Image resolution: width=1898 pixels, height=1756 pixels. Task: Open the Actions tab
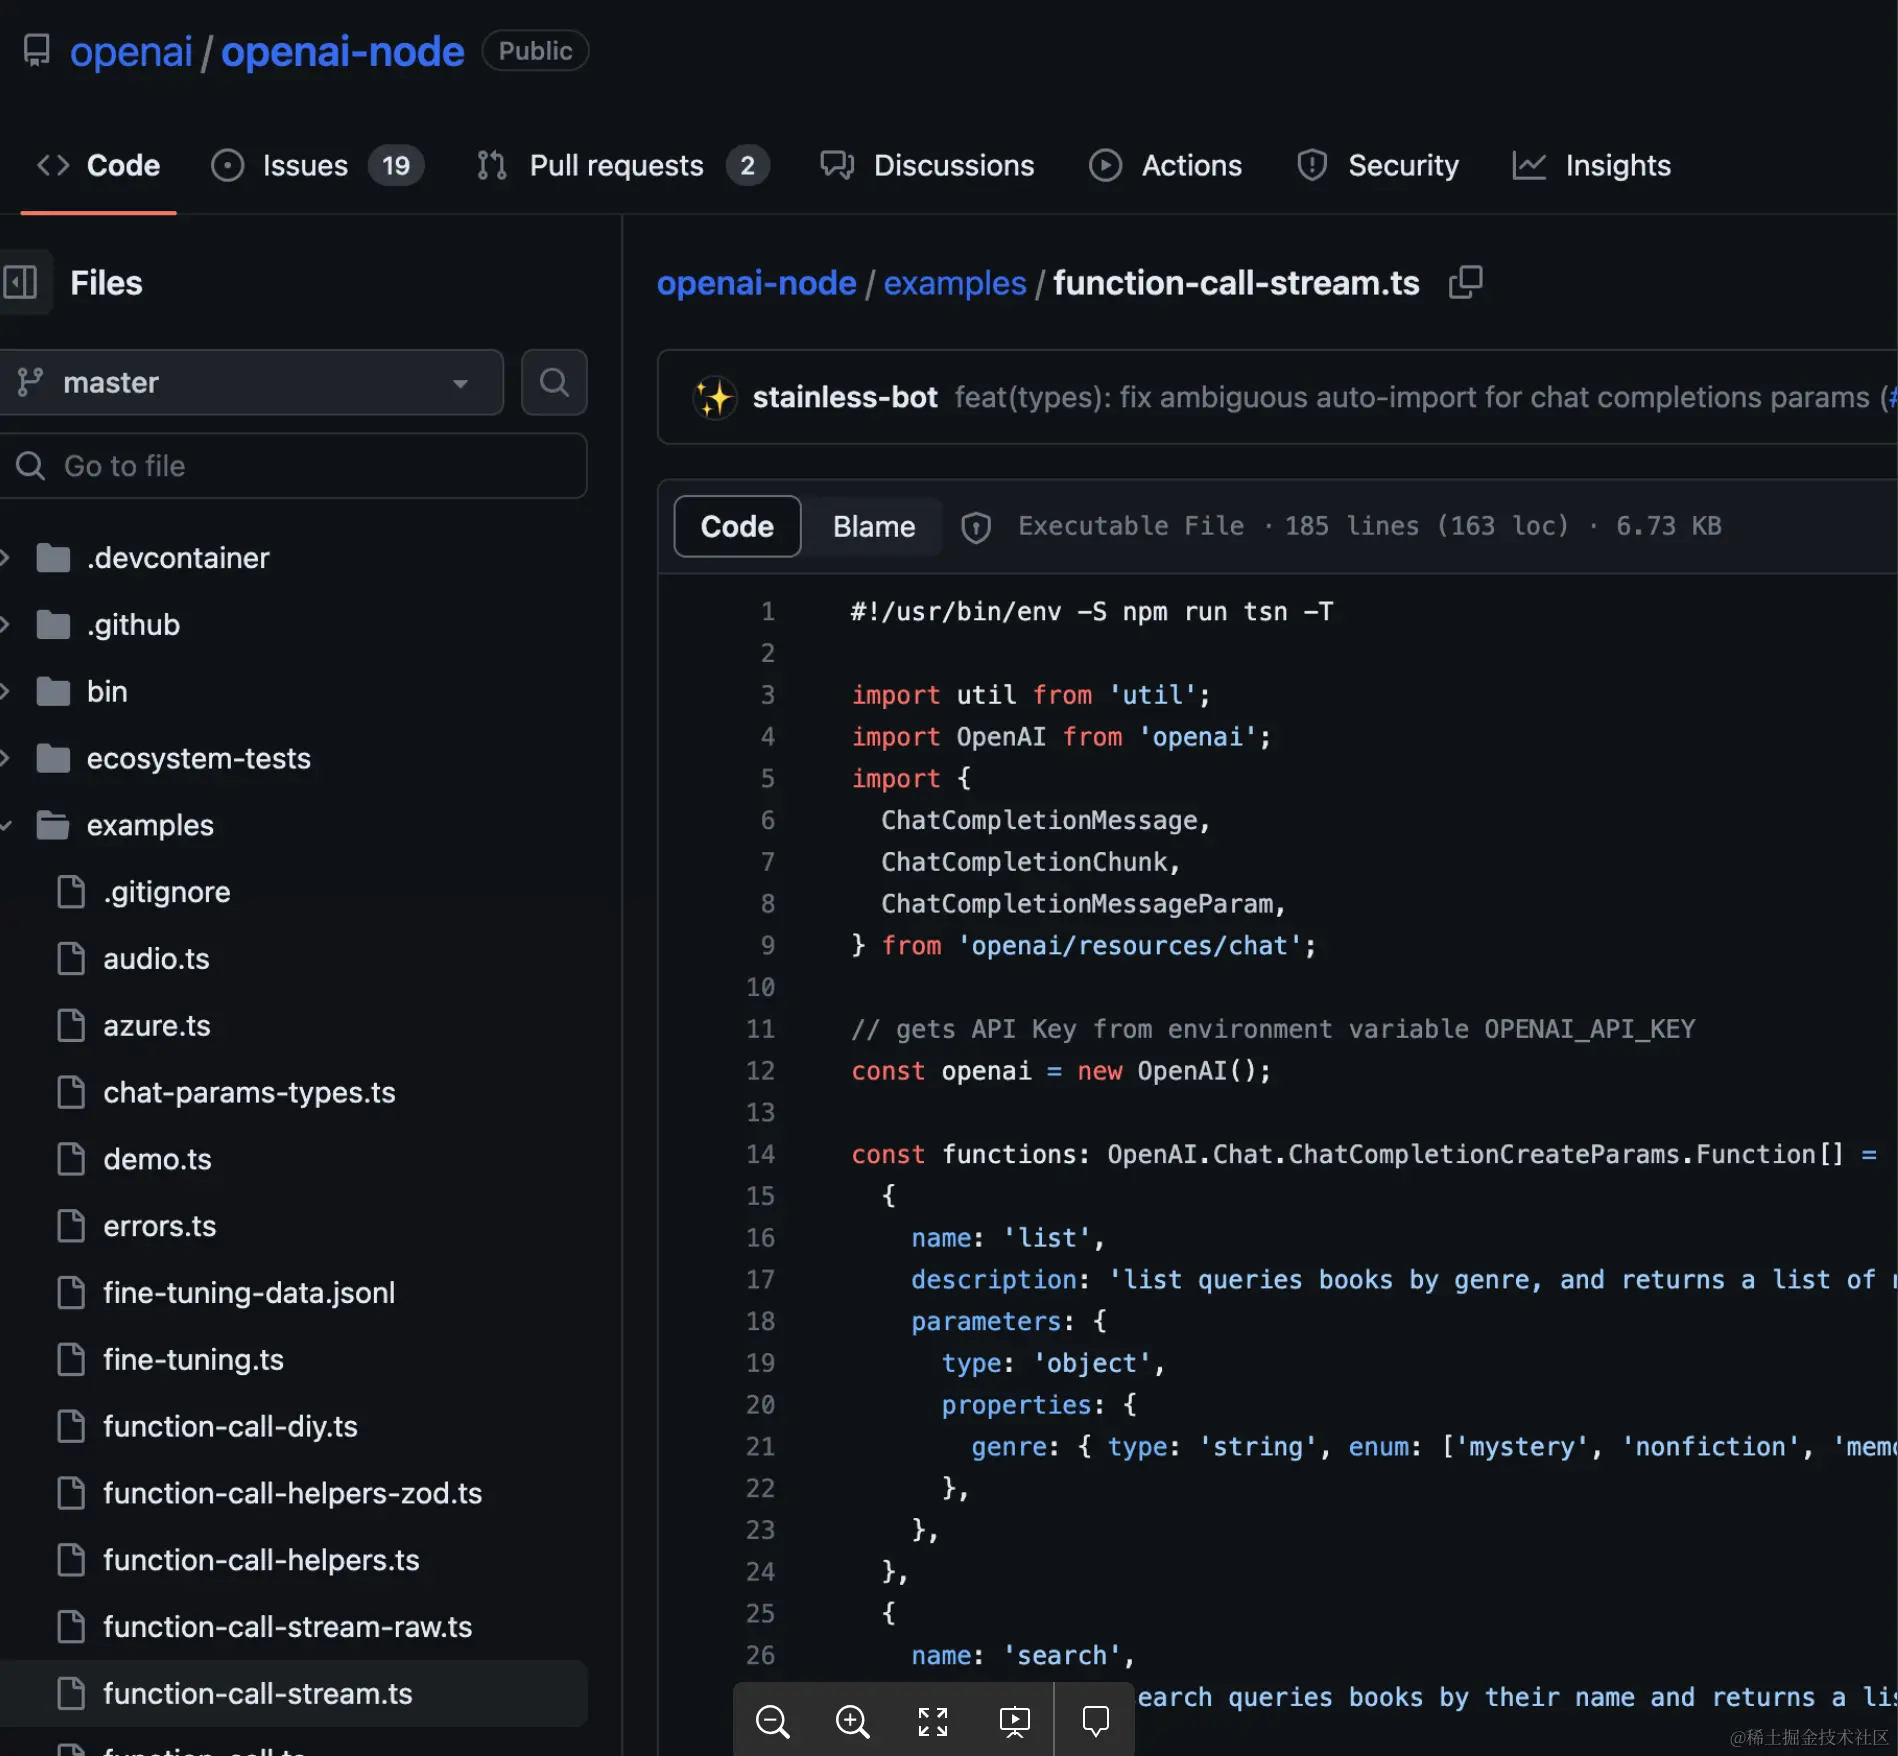(x=1166, y=165)
